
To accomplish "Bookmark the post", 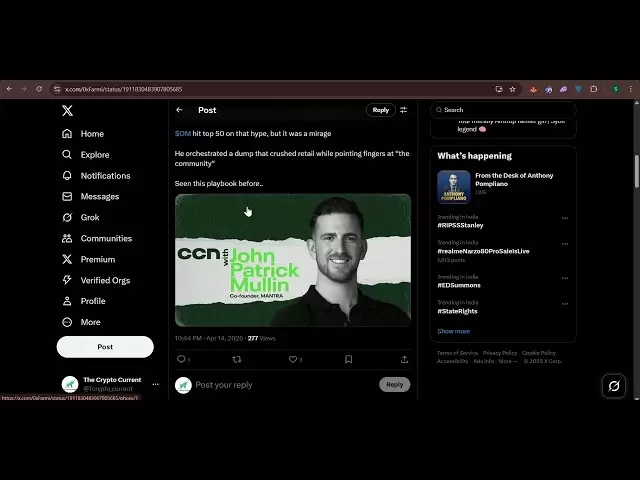I will pos(348,359).
